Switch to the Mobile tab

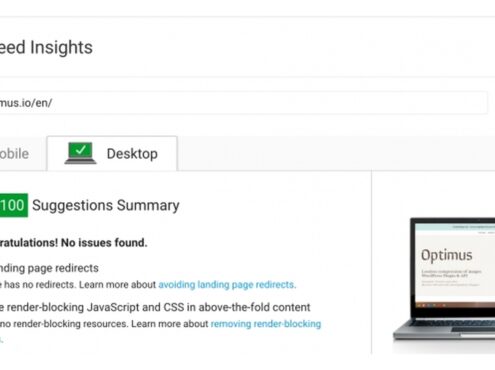(x=20, y=154)
